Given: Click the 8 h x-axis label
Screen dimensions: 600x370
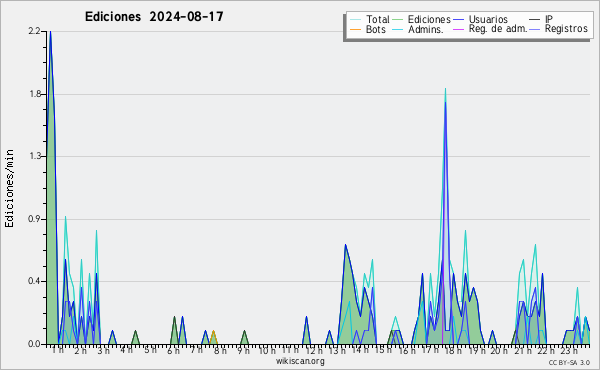Looking at the screenshot, I should click(220, 350).
